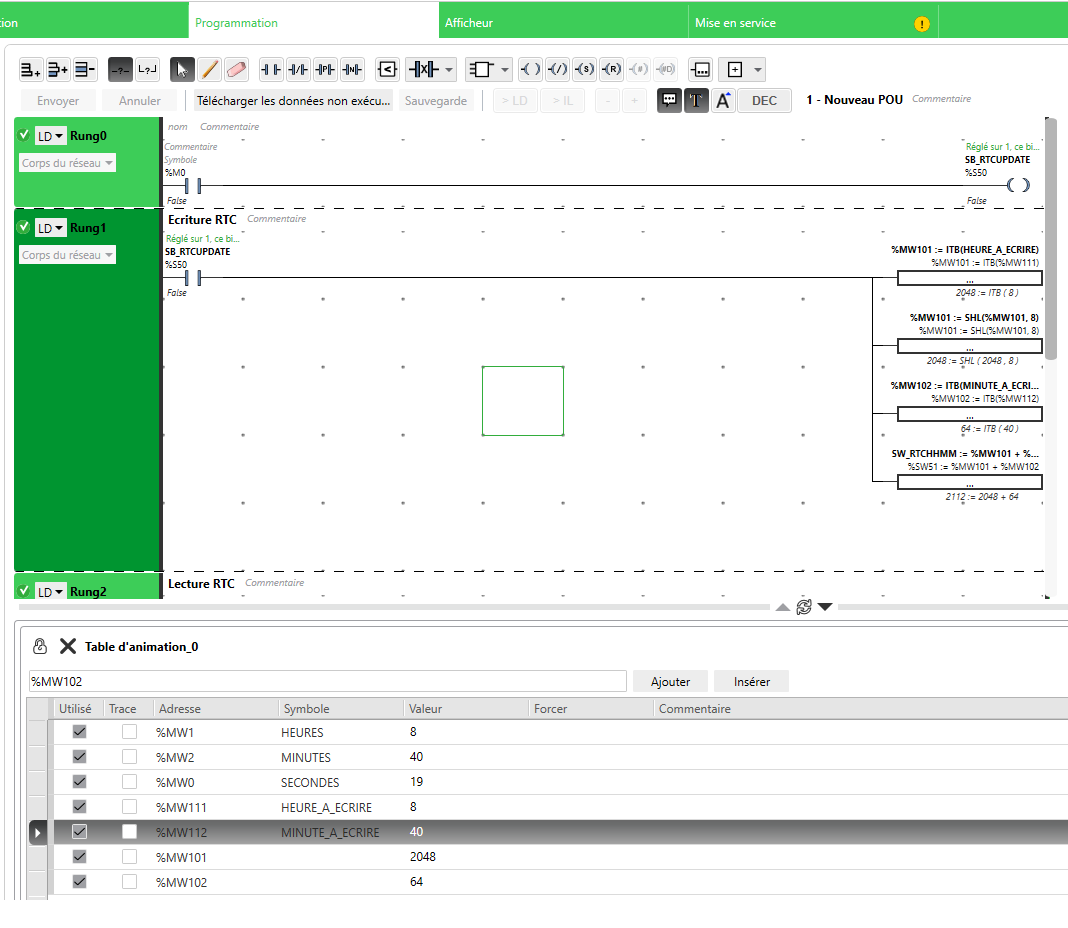Select the eraser tool in toolbar
Screen dimensions: 1068x928
click(x=236, y=69)
